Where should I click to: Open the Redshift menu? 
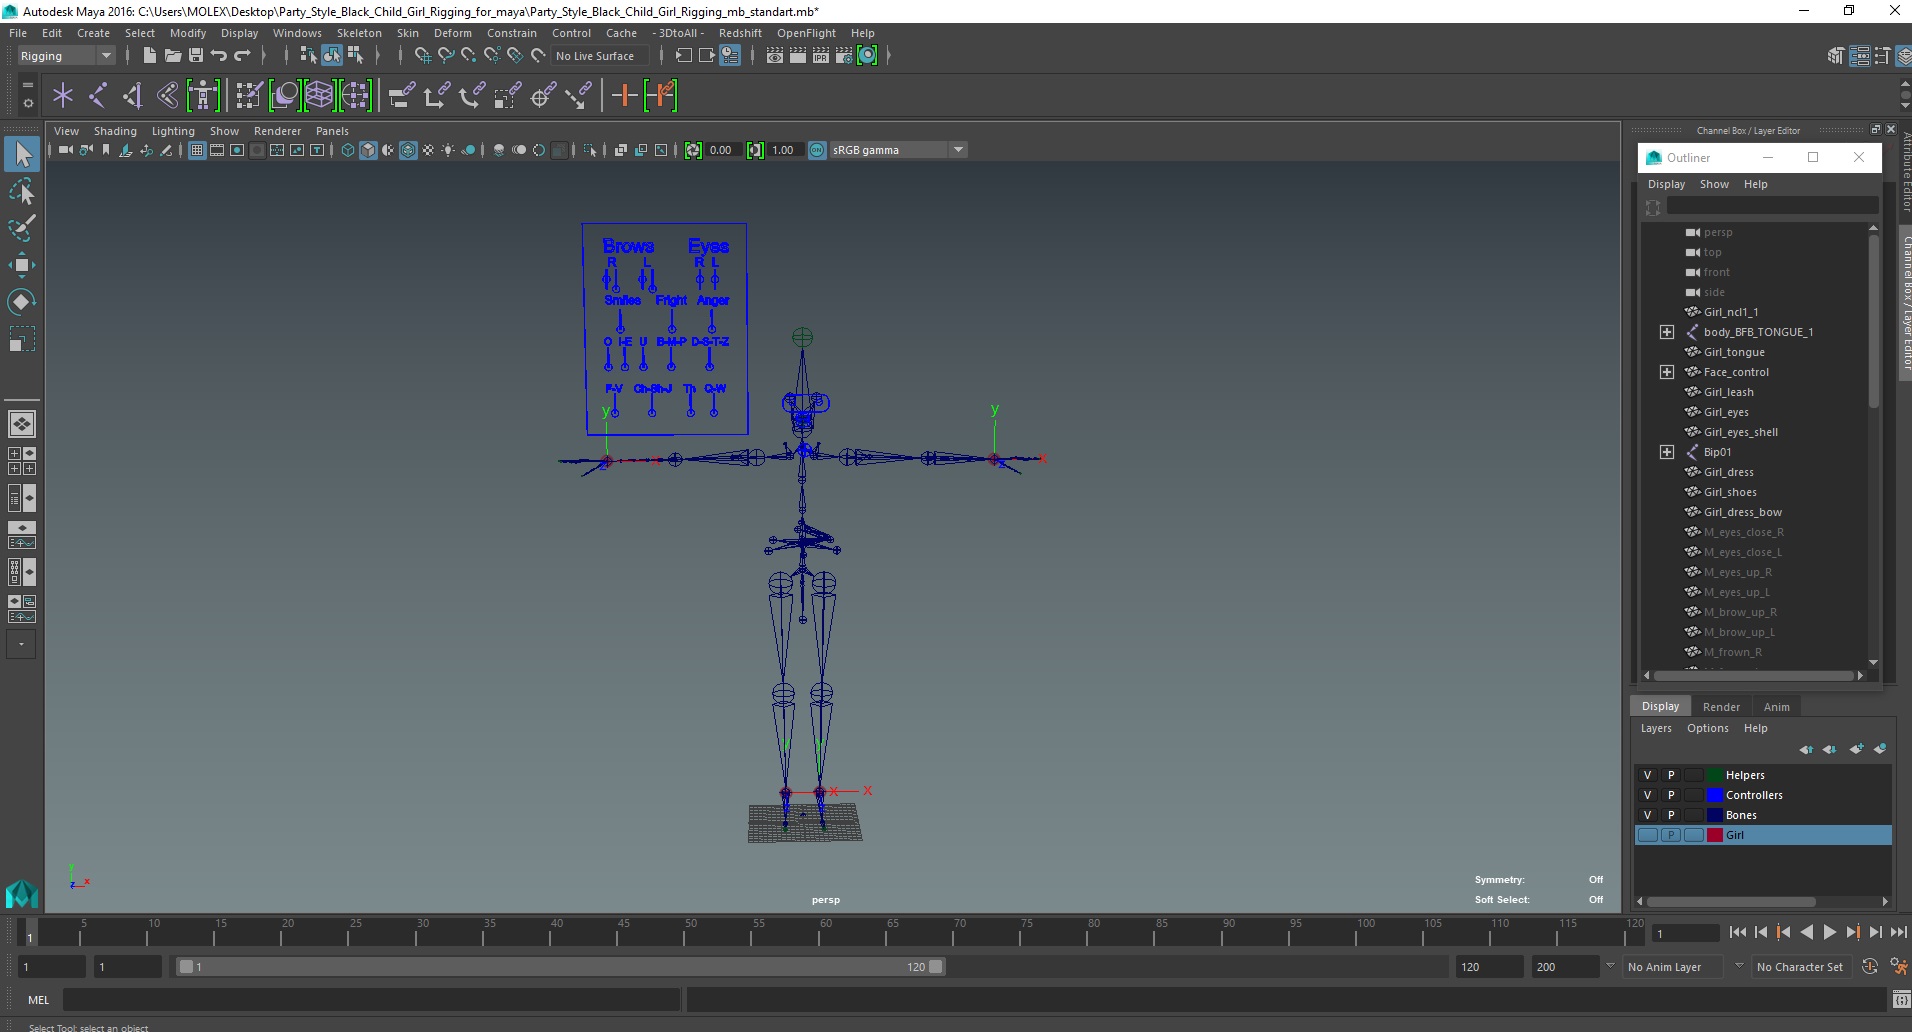pyautogui.click(x=740, y=33)
